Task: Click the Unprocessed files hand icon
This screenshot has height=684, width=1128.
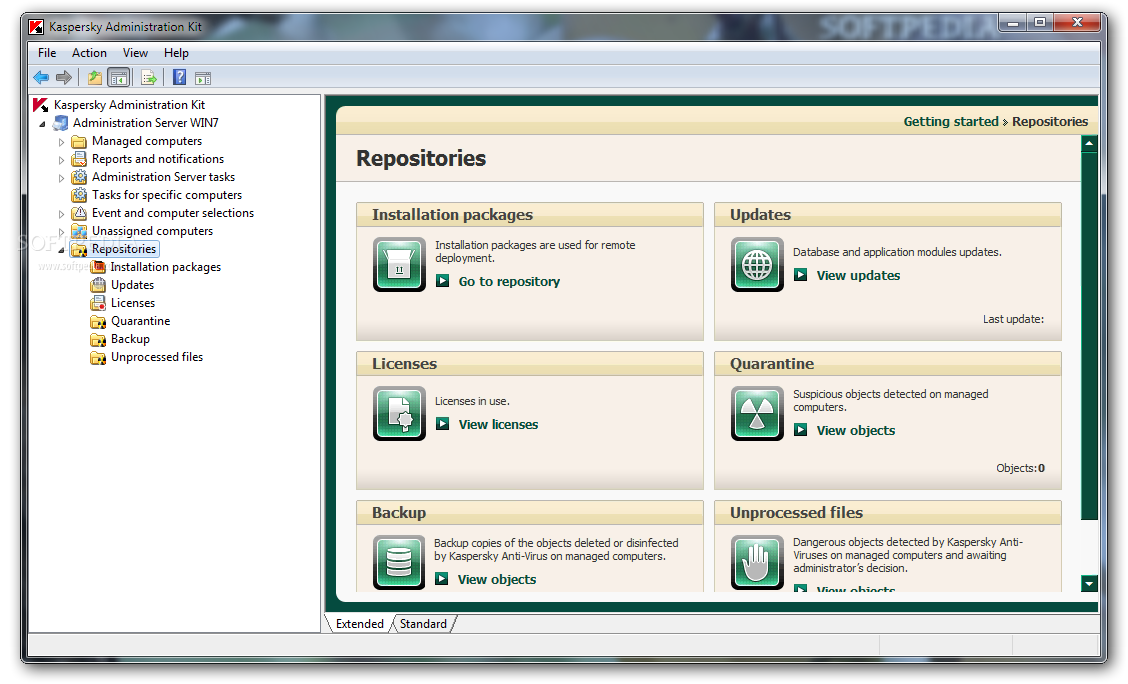Action: coord(757,562)
